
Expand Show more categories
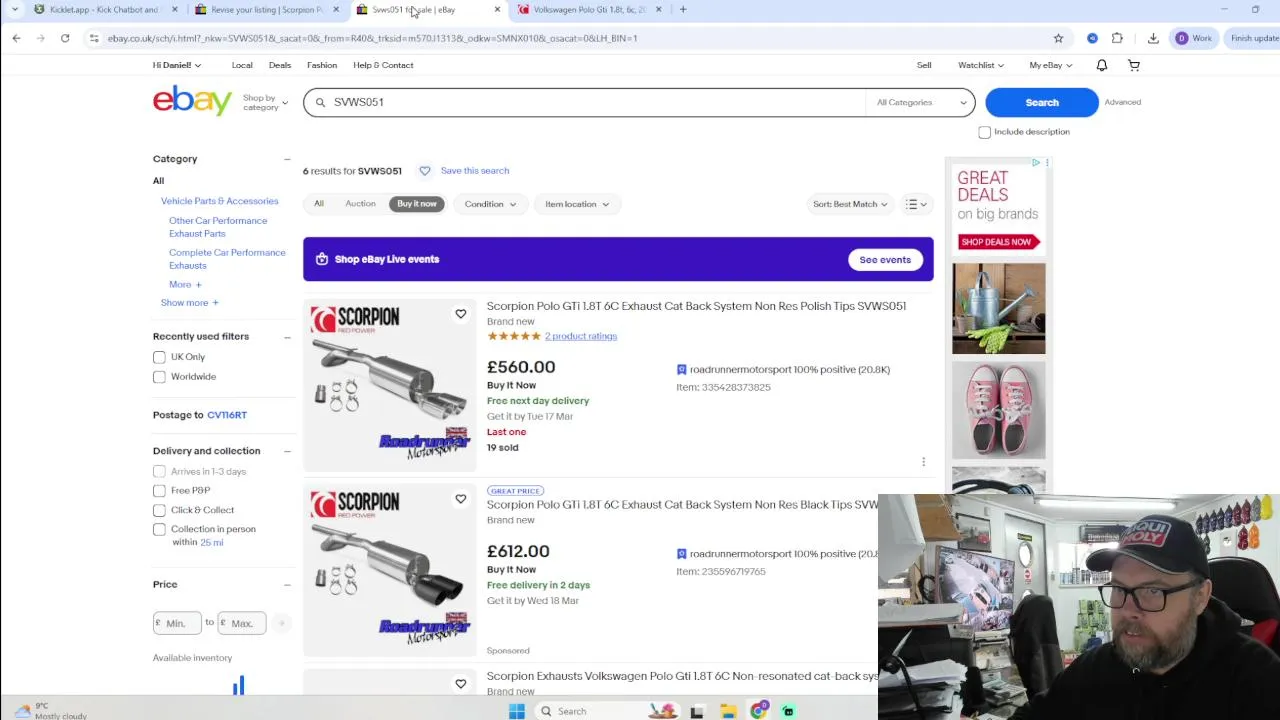(x=189, y=303)
